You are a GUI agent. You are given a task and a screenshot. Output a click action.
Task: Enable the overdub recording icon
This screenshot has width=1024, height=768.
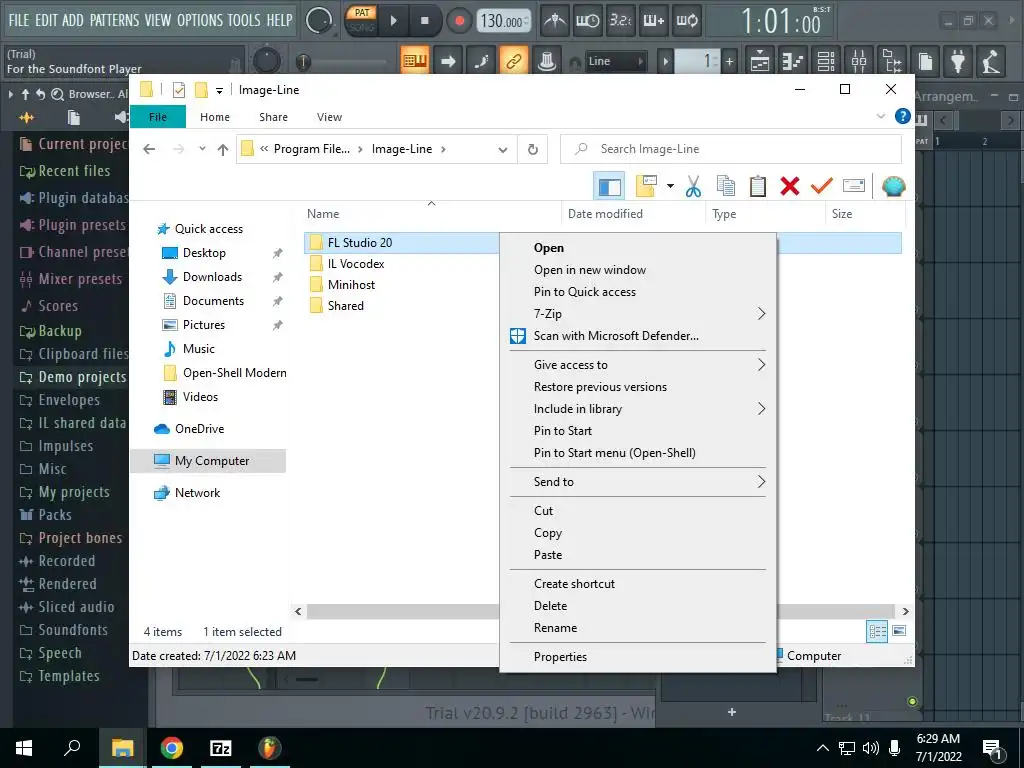point(654,21)
